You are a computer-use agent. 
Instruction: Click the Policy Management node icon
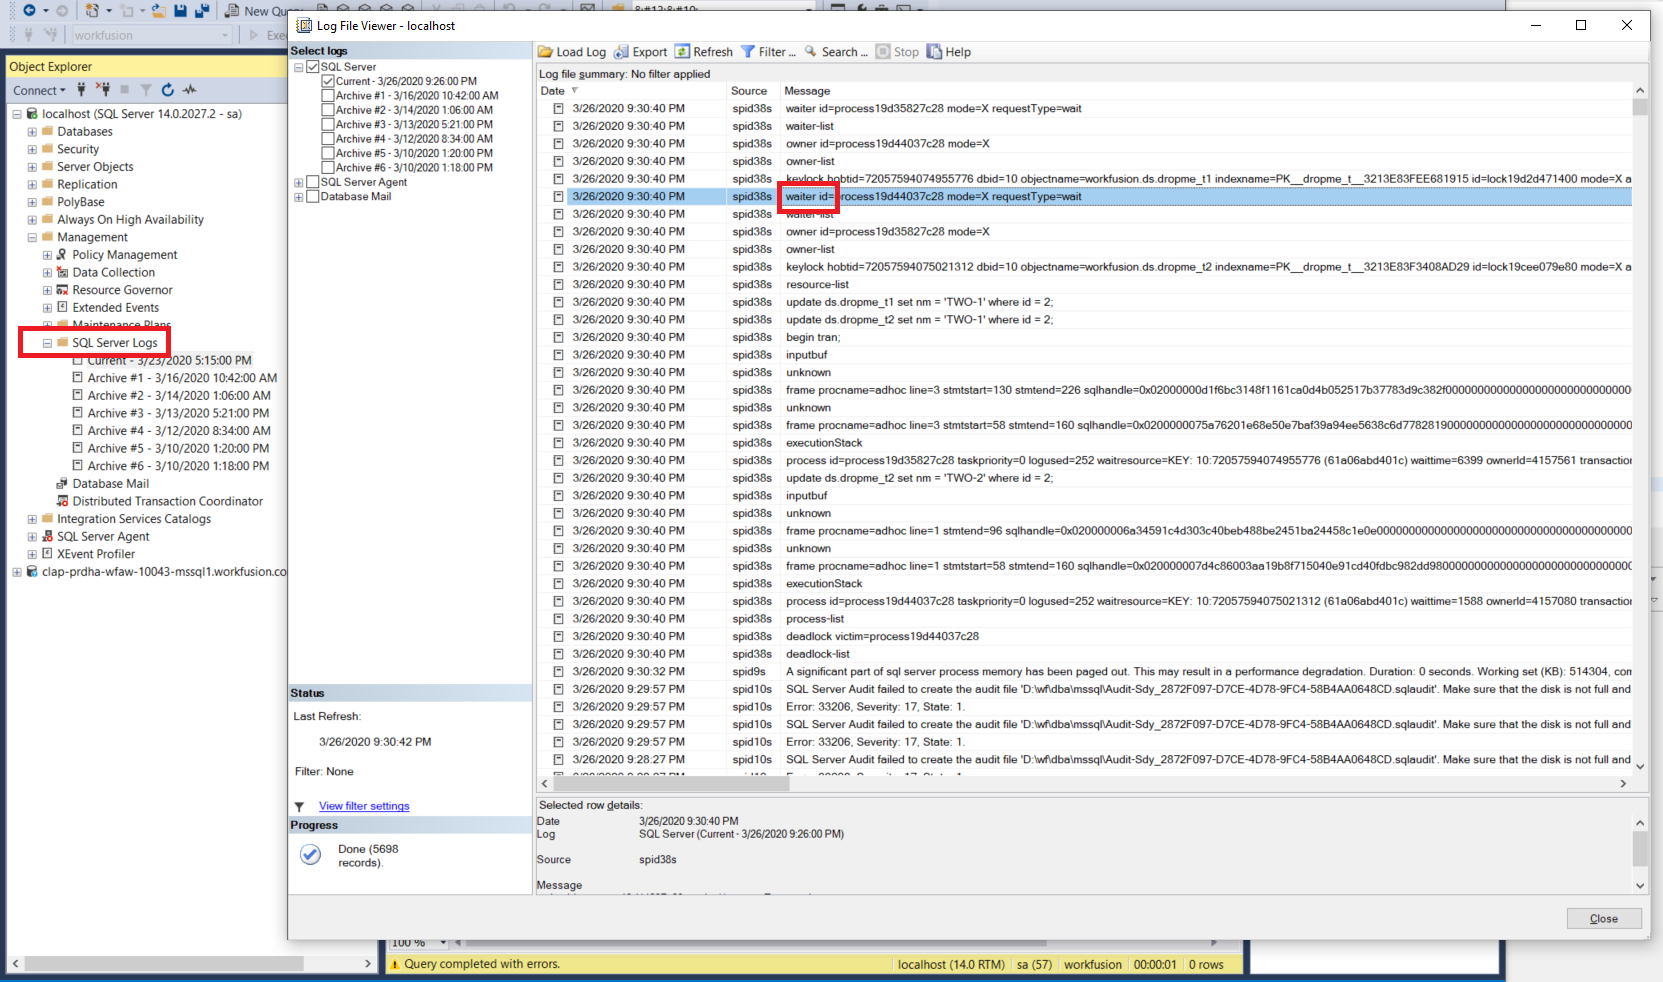tap(62, 255)
